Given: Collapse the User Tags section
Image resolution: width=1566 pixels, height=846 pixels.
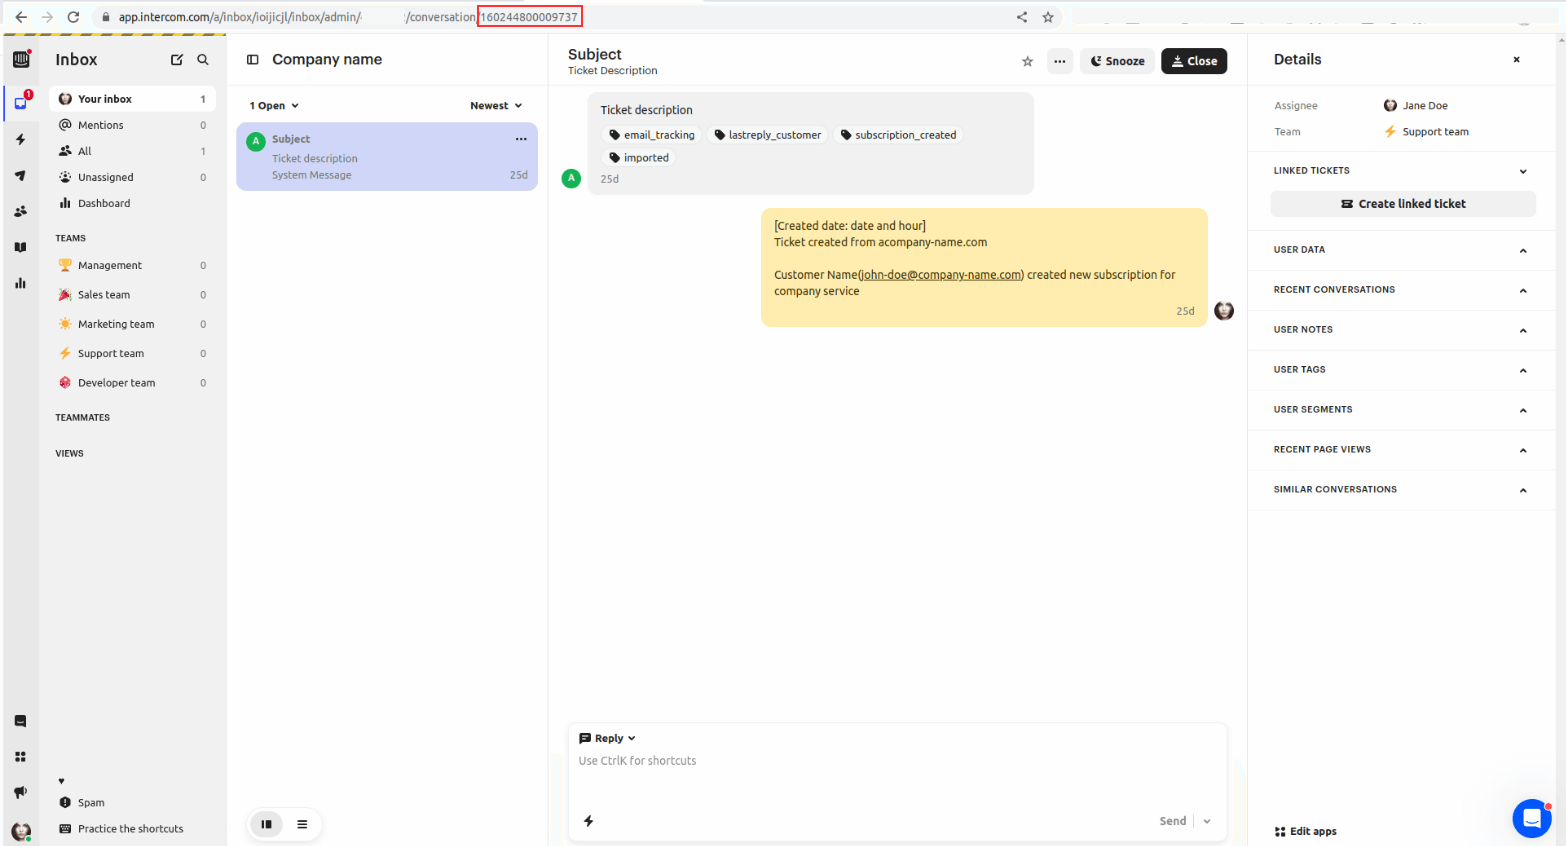Looking at the screenshot, I should point(1523,370).
